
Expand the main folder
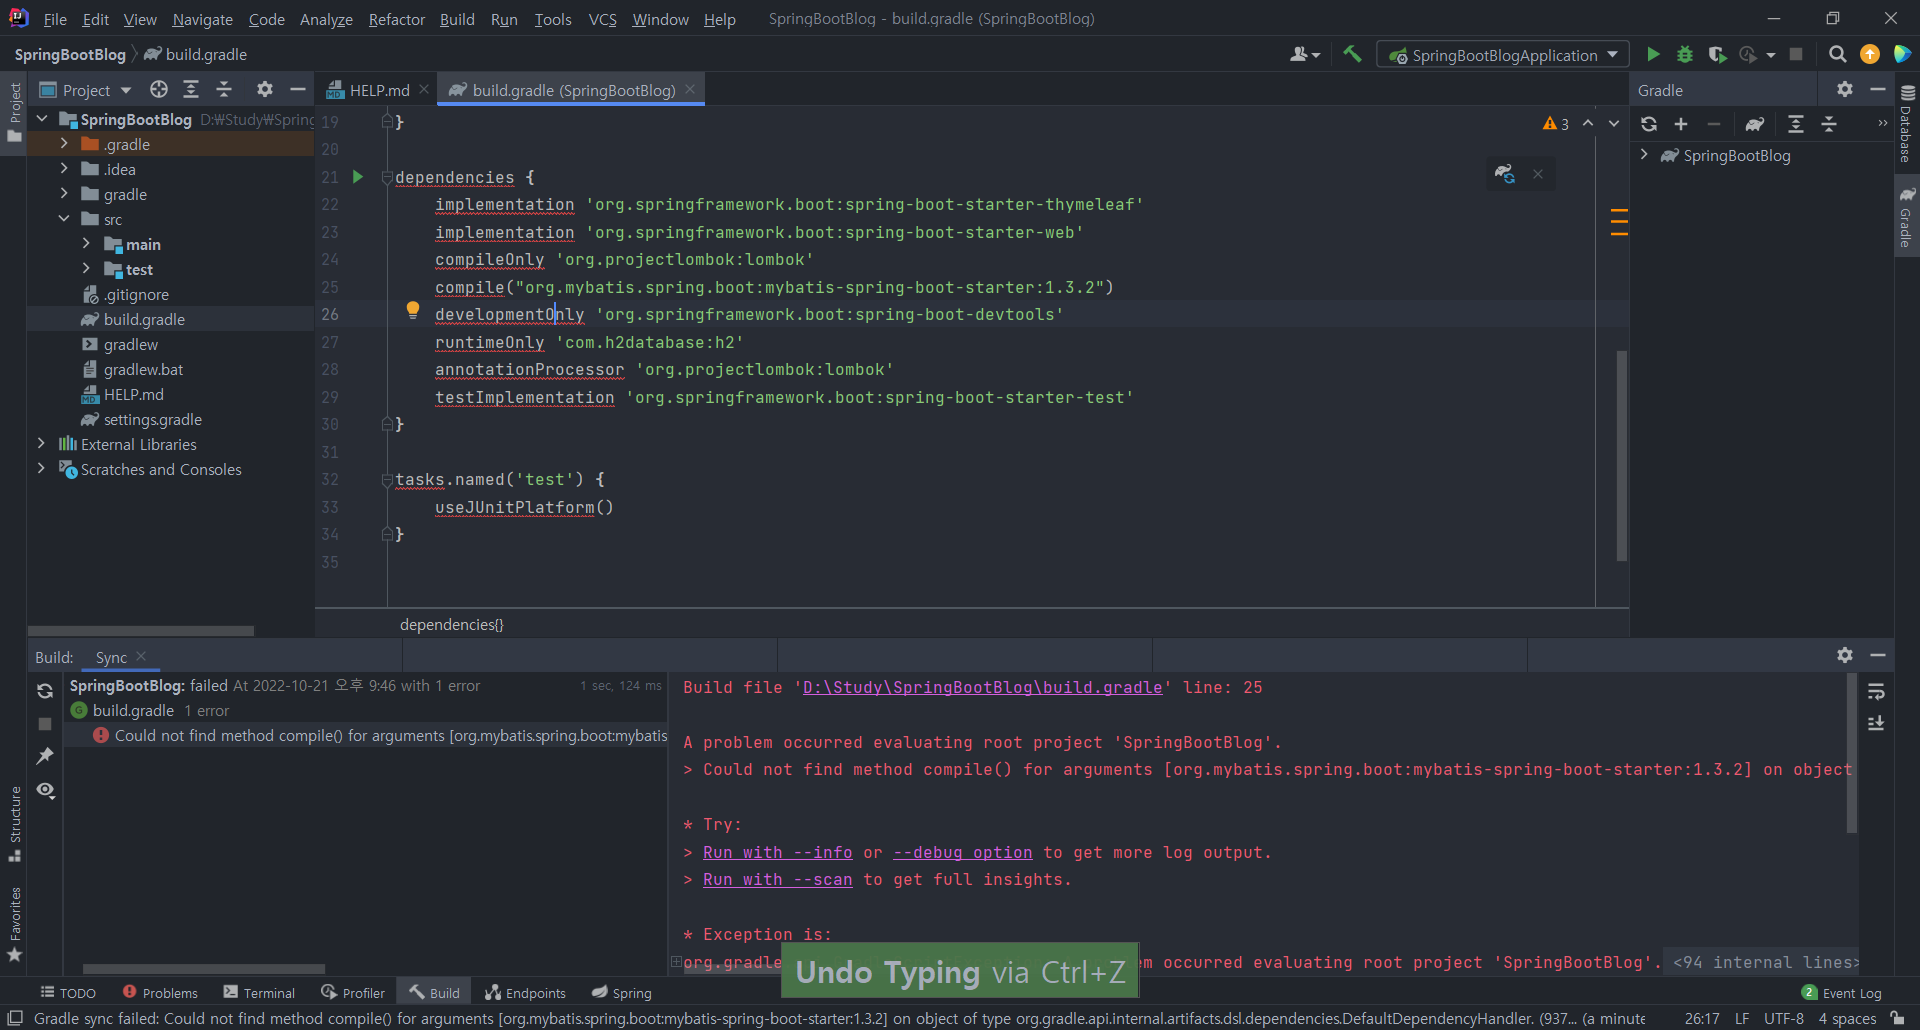pos(86,244)
